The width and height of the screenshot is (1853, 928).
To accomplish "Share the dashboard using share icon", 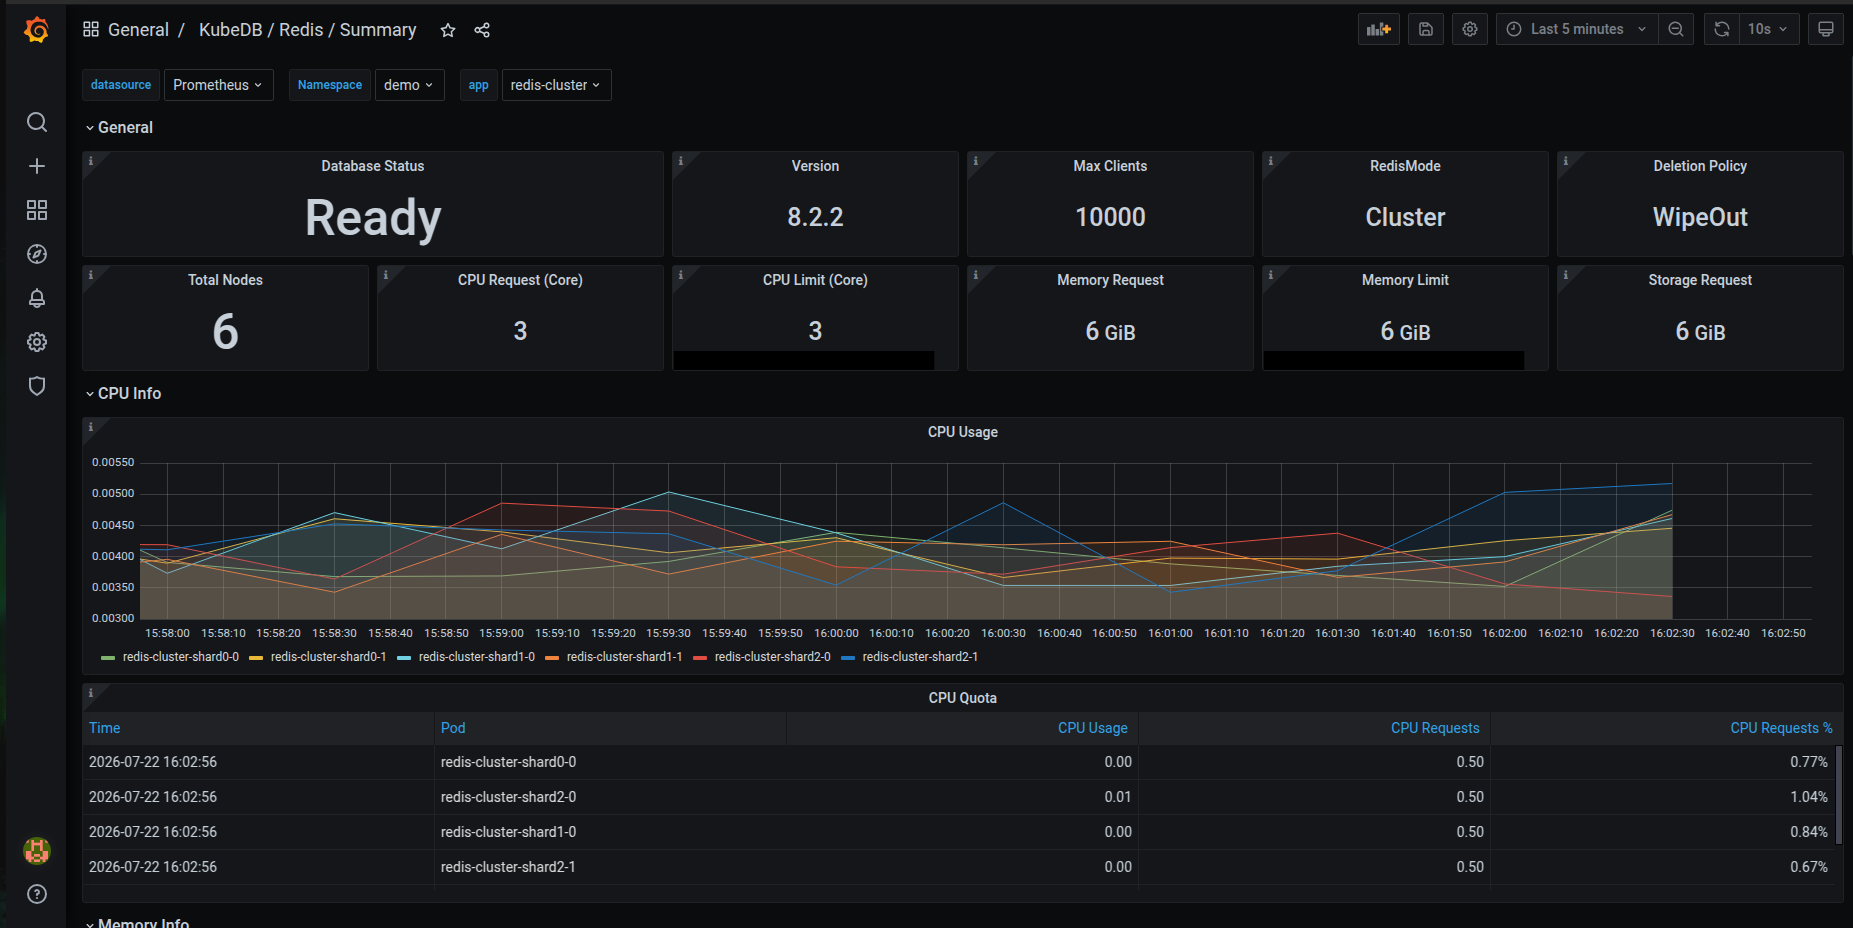I will point(482,30).
